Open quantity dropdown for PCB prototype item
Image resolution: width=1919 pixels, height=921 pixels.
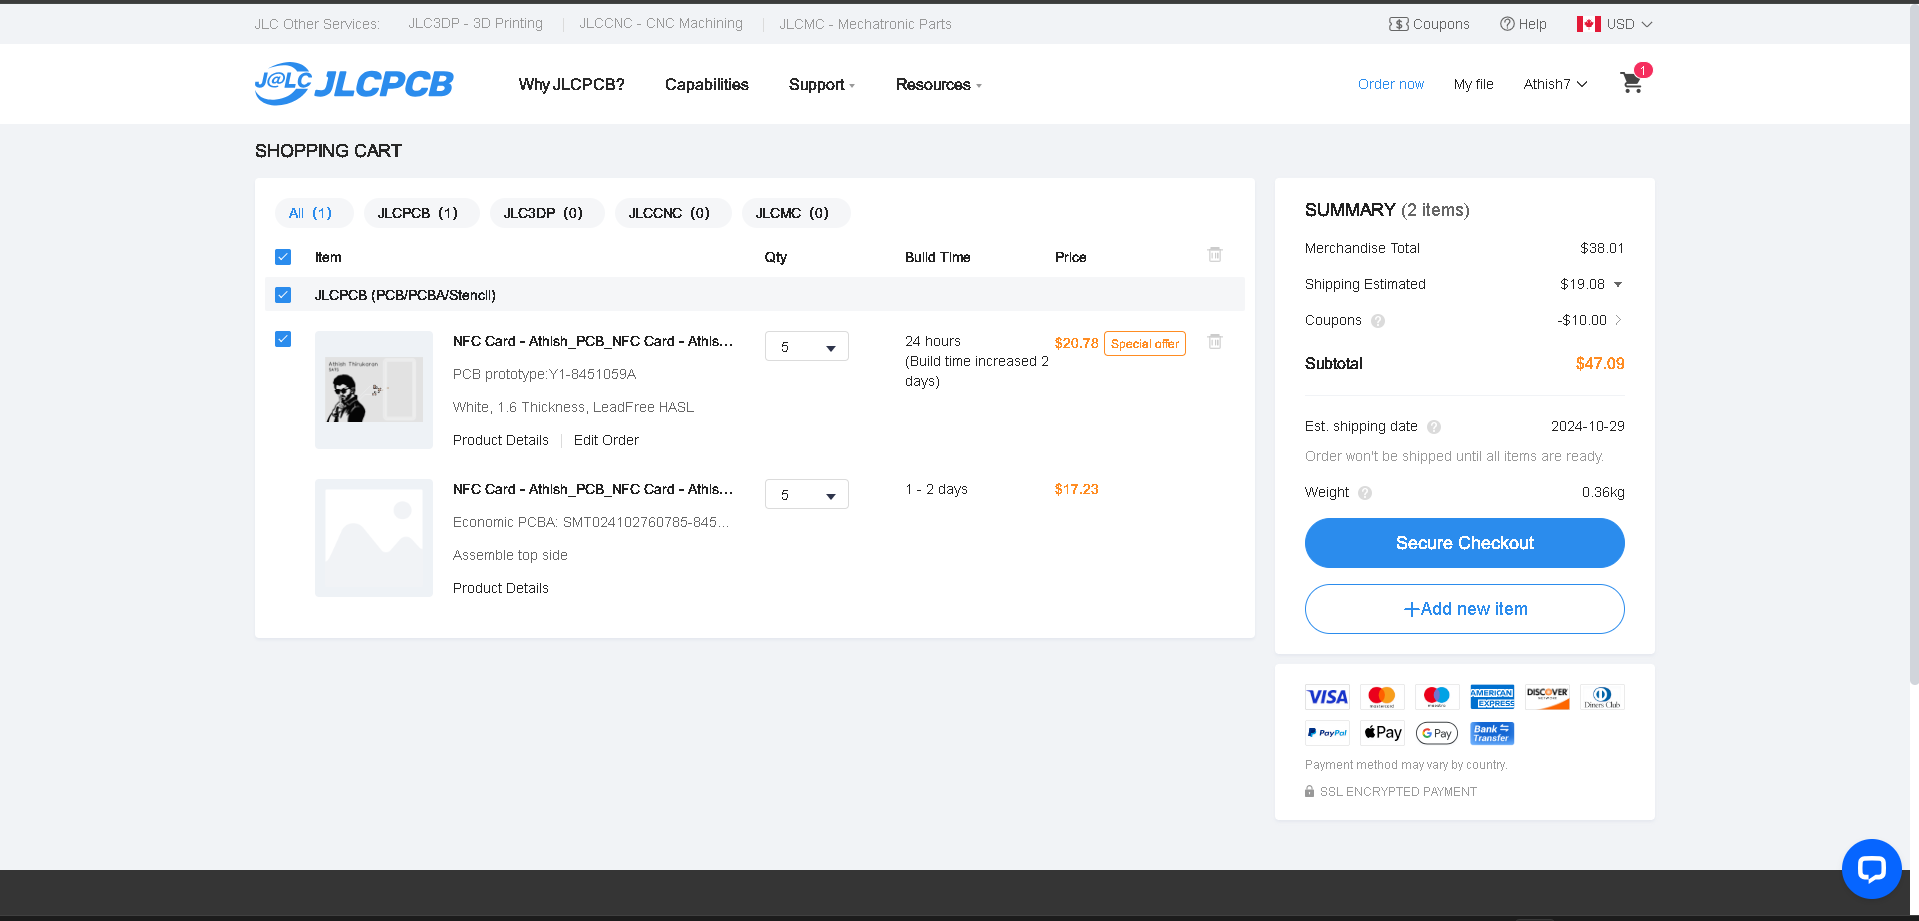(x=807, y=346)
